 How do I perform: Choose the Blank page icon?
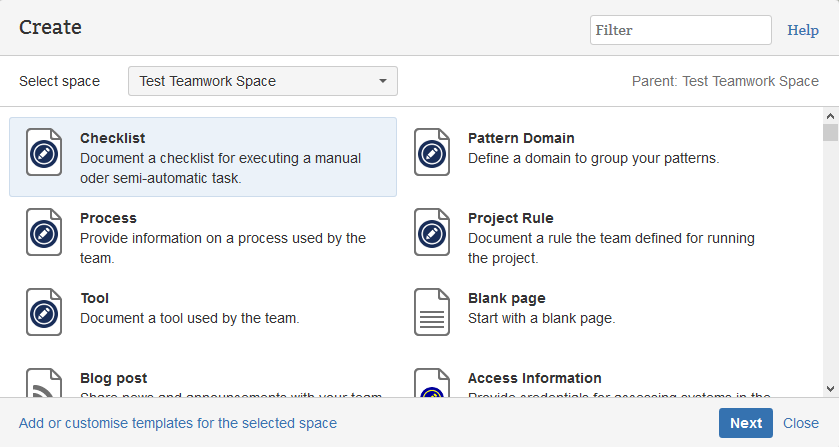tap(431, 313)
